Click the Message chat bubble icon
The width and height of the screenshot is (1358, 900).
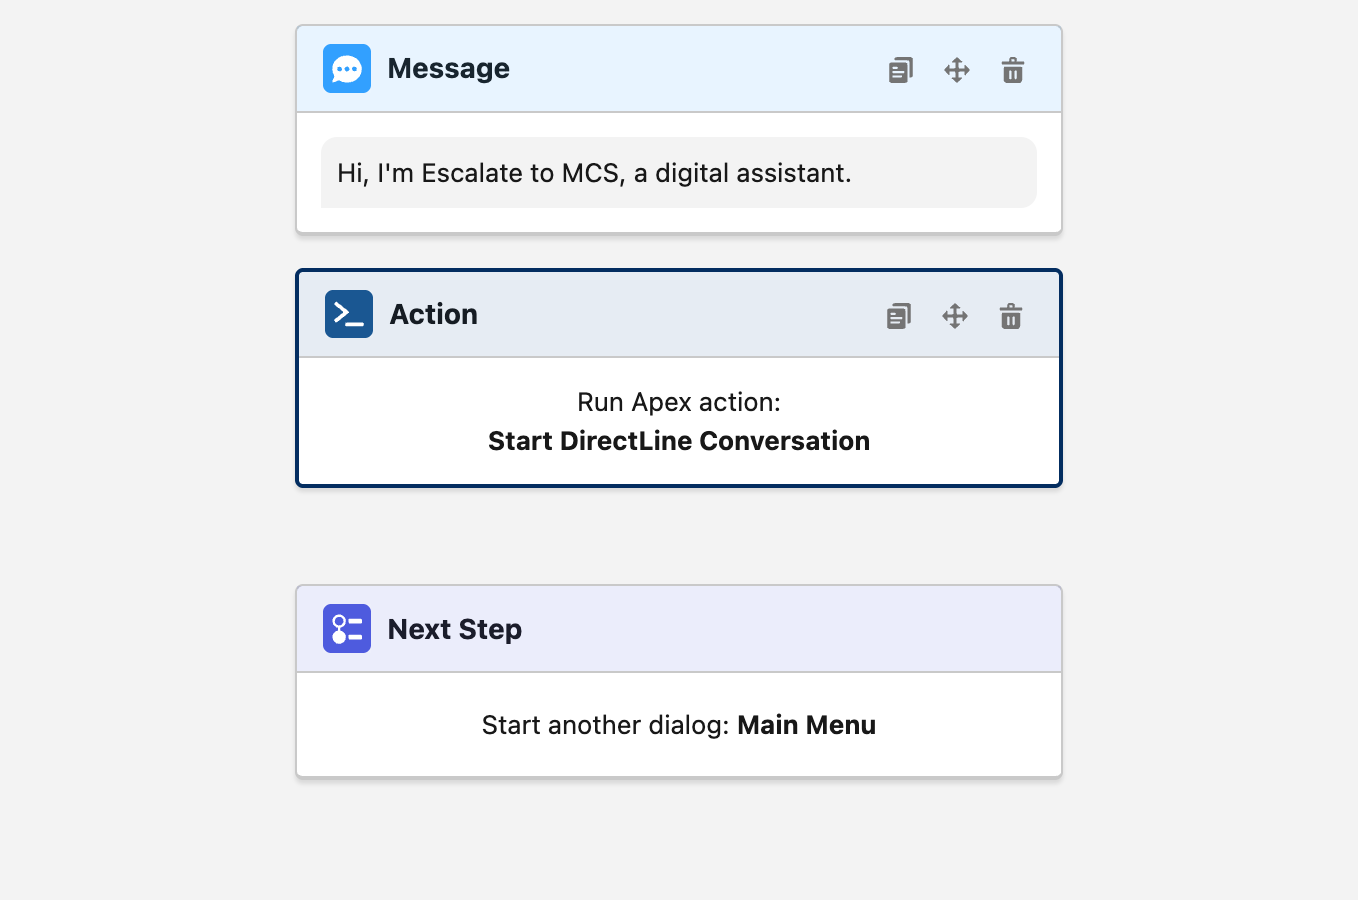346,68
